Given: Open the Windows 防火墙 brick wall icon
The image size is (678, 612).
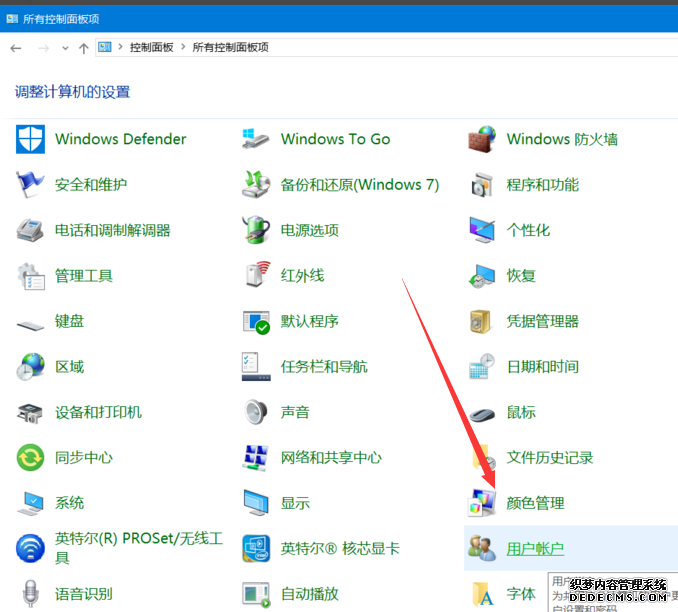Looking at the screenshot, I should pyautogui.click(x=482, y=139).
